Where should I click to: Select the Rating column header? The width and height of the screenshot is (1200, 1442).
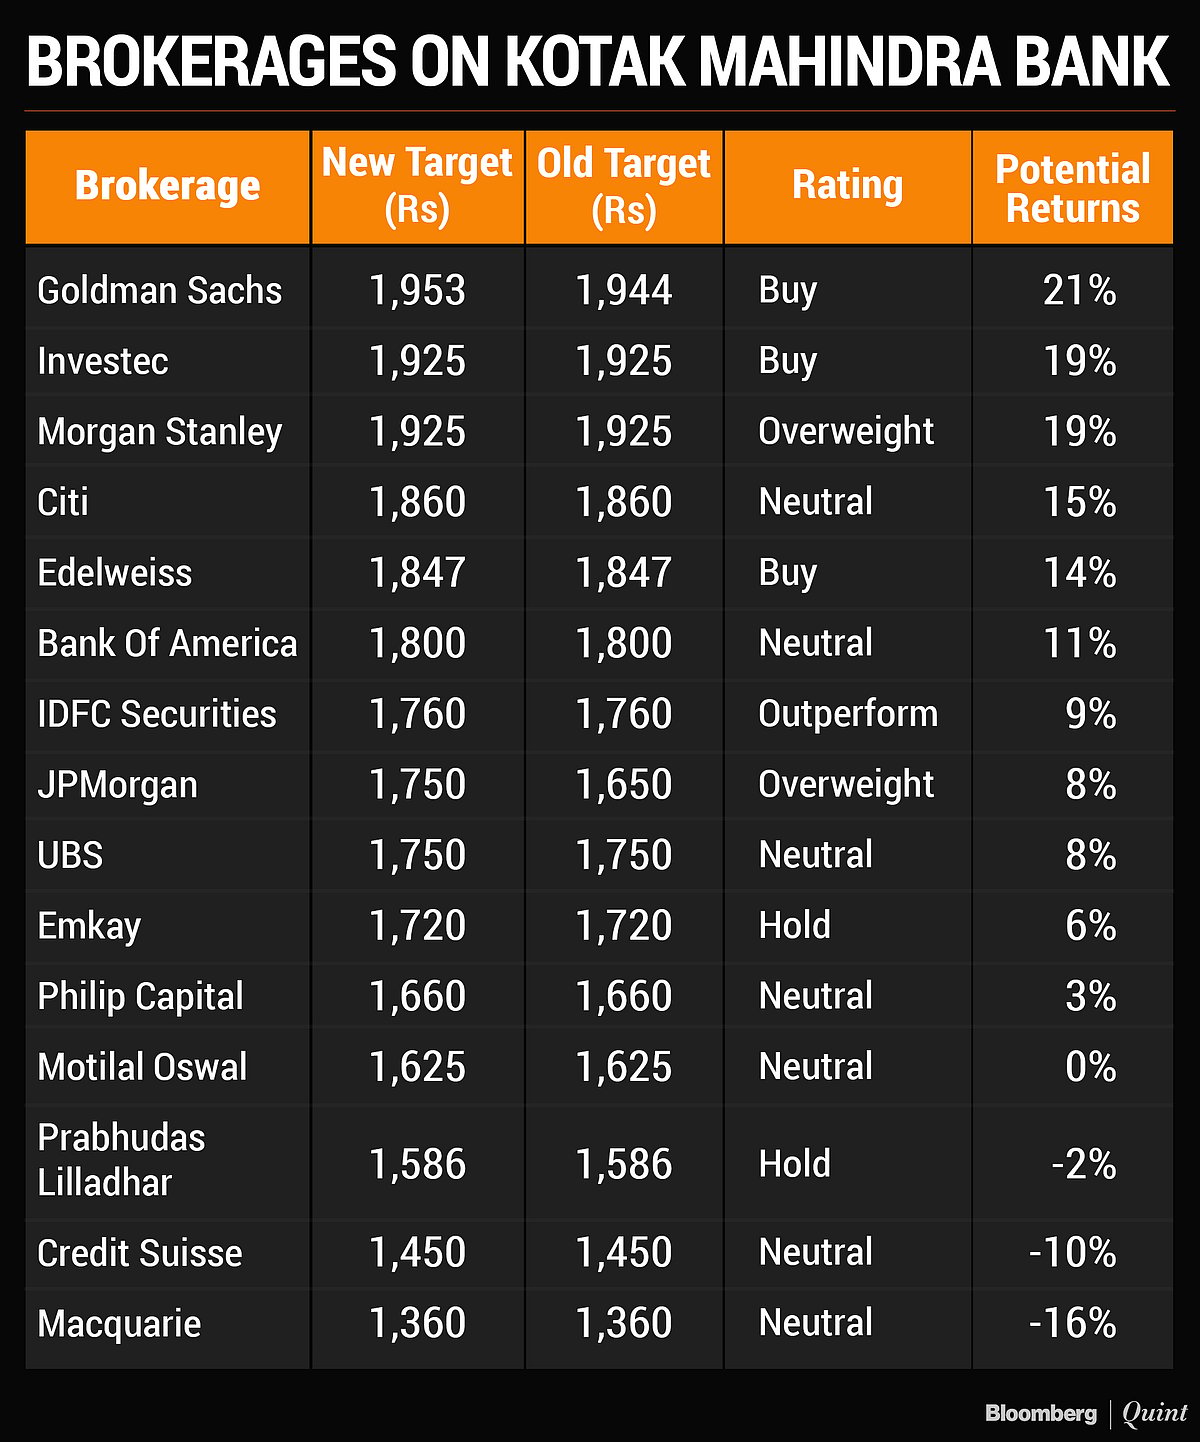pyautogui.click(x=847, y=186)
